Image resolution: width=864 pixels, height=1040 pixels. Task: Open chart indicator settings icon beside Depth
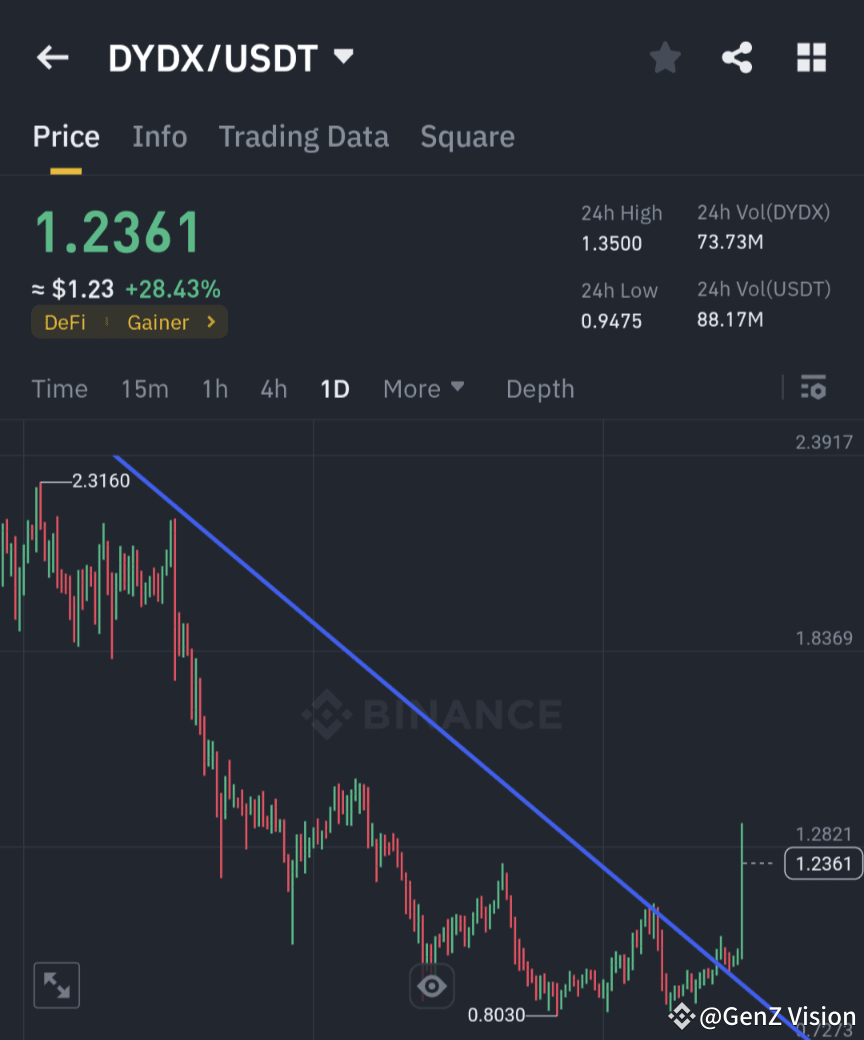814,388
